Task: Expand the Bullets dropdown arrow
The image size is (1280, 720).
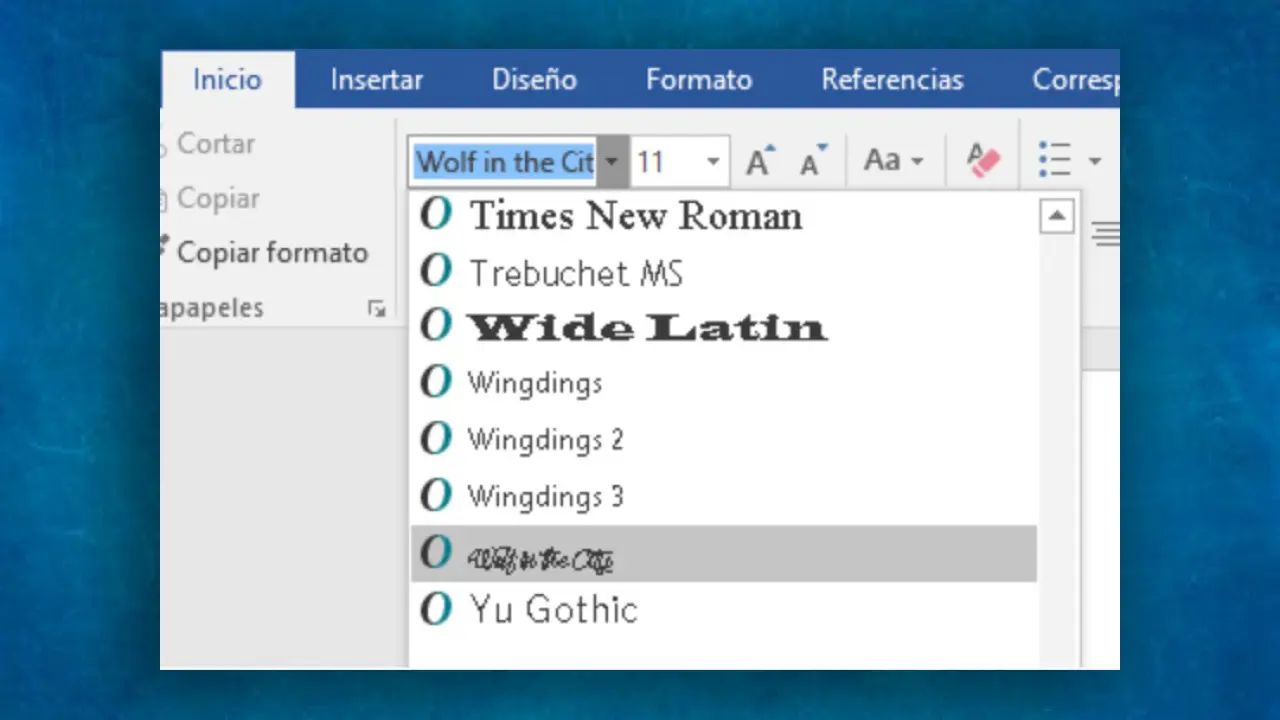Action: tap(1094, 162)
